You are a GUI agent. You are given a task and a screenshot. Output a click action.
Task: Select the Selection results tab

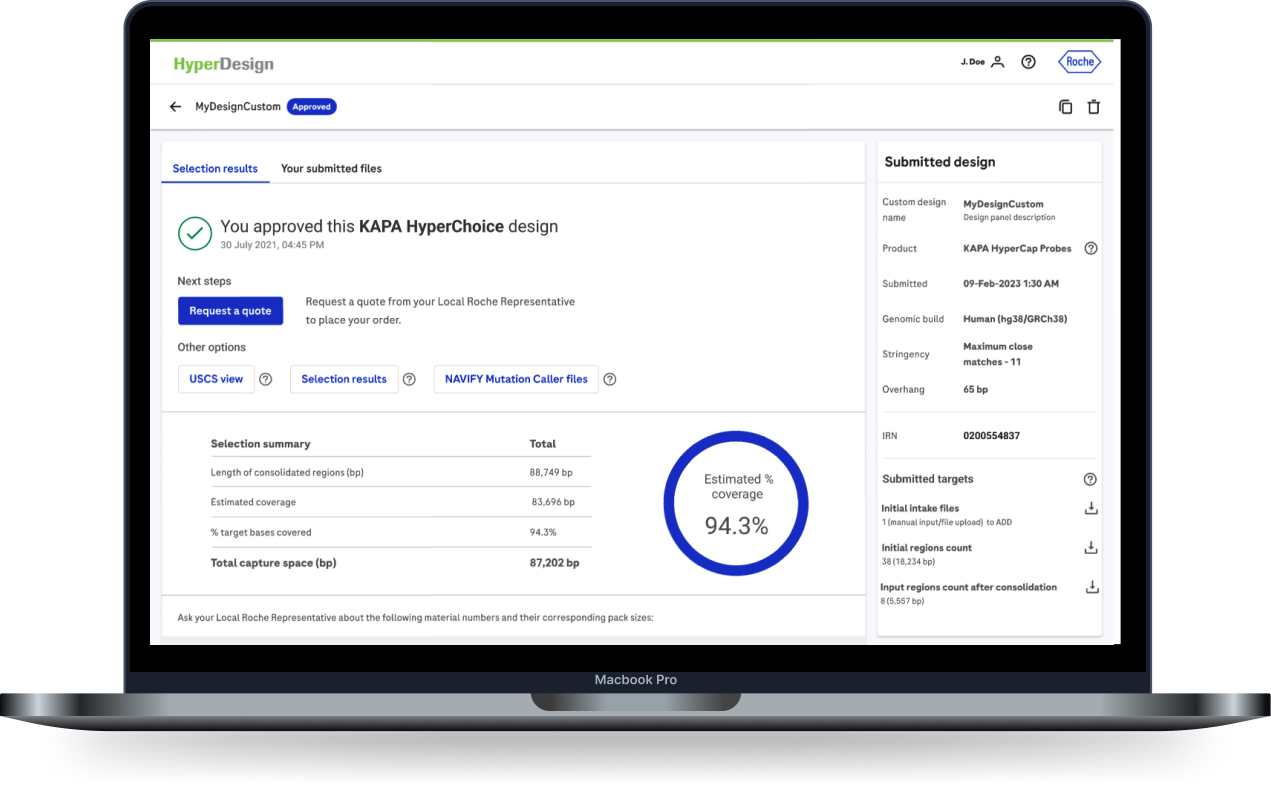point(215,169)
